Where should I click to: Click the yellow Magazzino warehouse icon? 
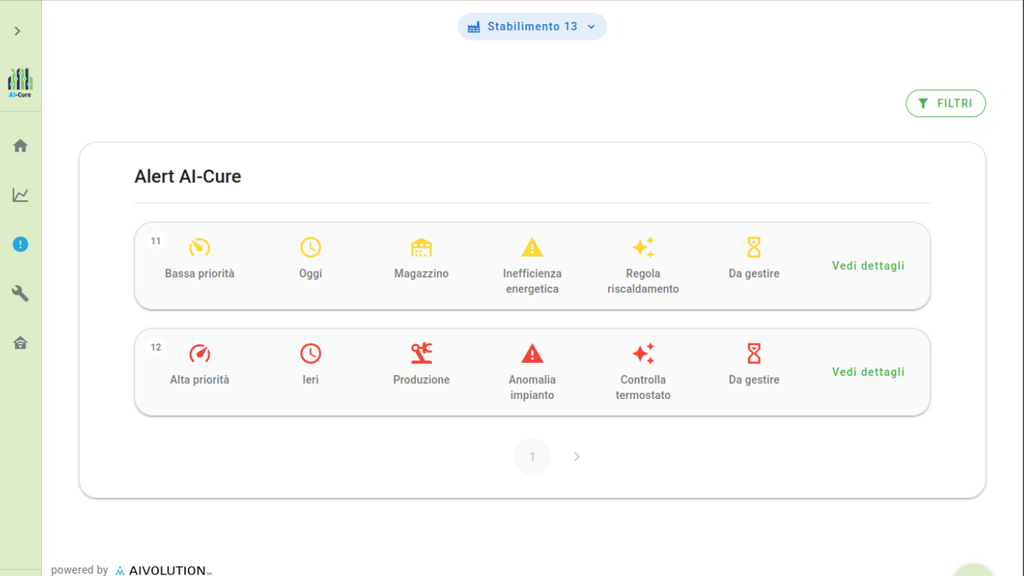pyautogui.click(x=421, y=247)
